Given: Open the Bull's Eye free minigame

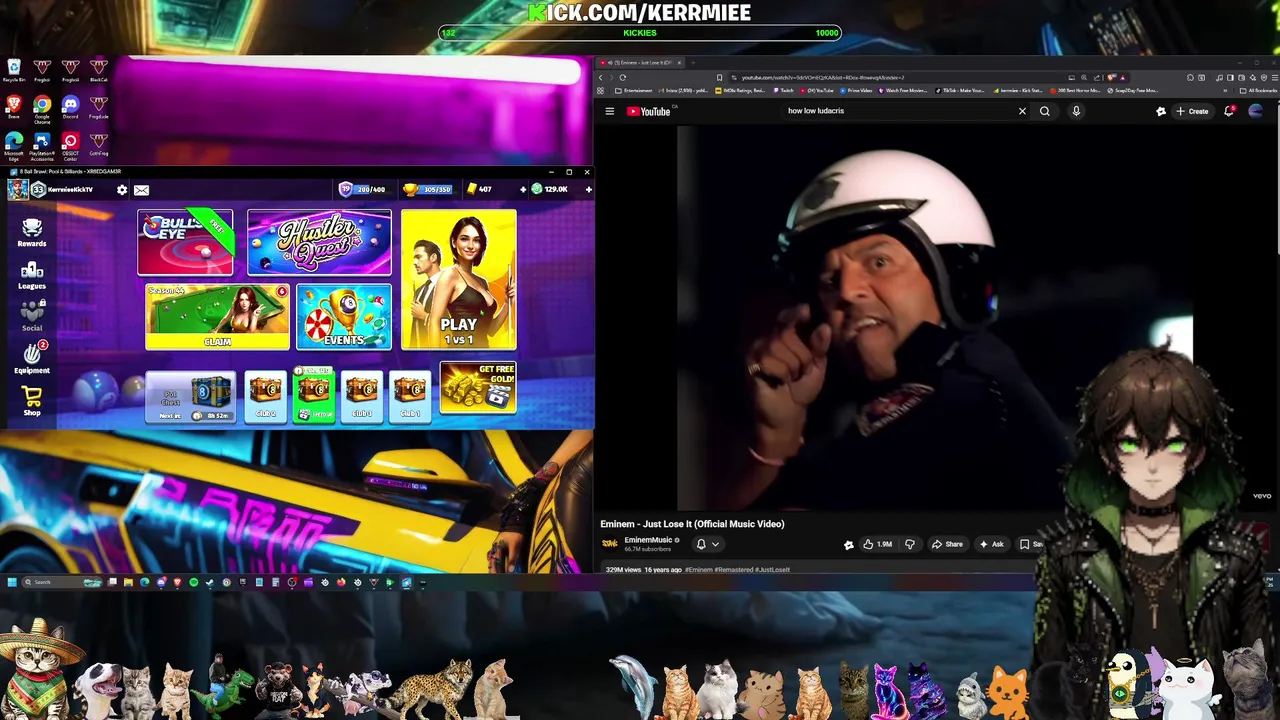Looking at the screenshot, I should [x=185, y=242].
